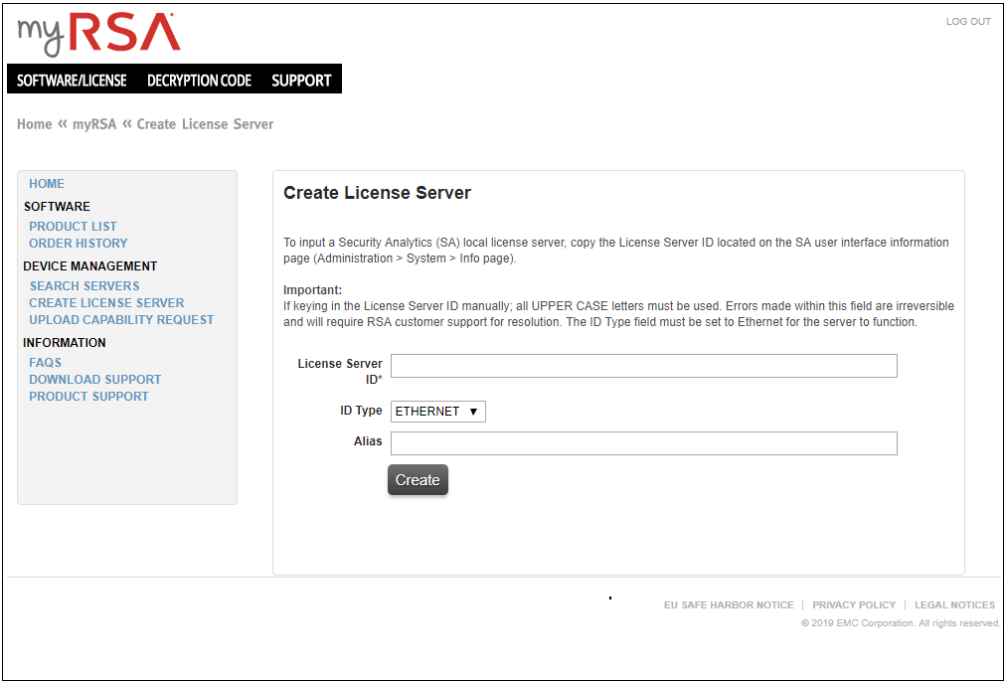1008x685 pixels.
Task: Open the Software/License menu
Action: 72,80
